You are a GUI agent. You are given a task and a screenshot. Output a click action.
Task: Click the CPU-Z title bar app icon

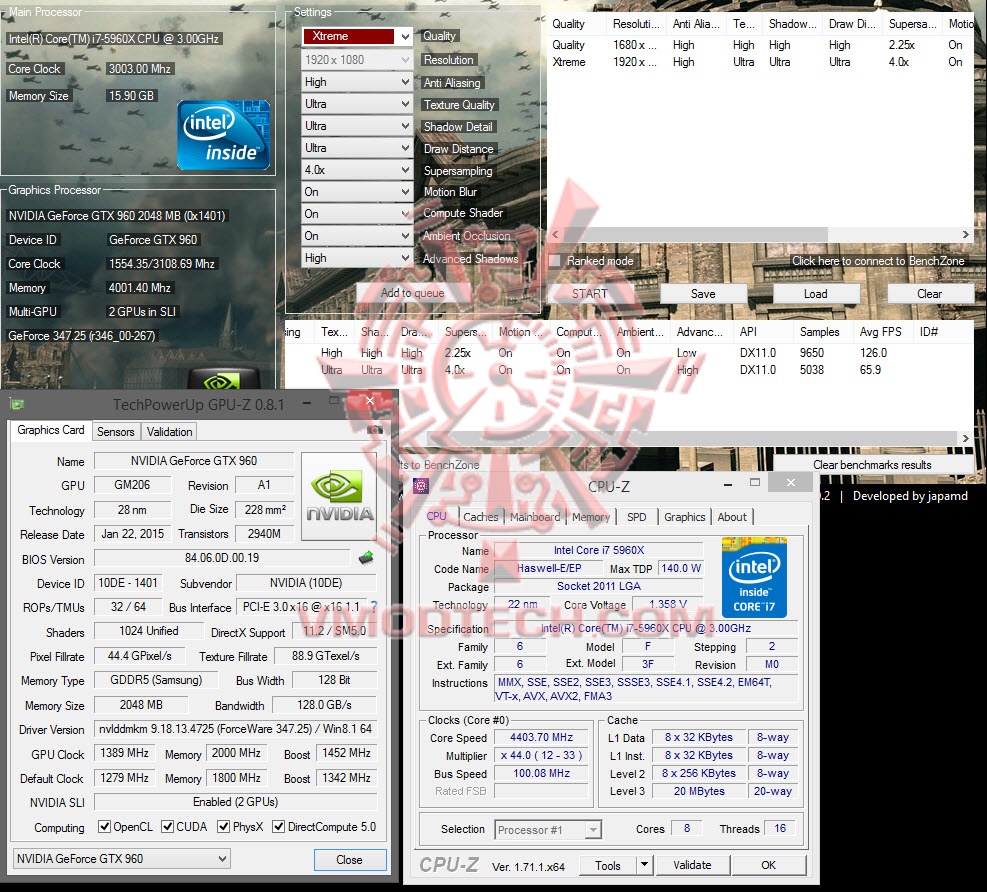420,485
